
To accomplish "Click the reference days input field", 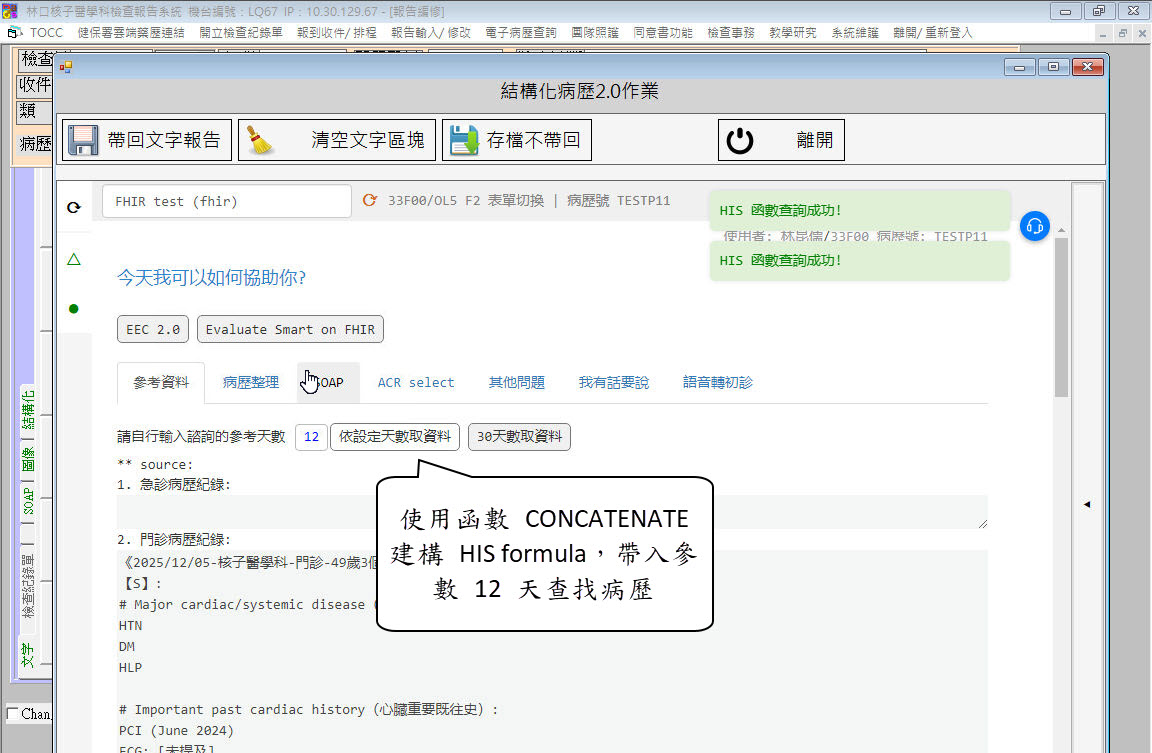I will tap(311, 437).
